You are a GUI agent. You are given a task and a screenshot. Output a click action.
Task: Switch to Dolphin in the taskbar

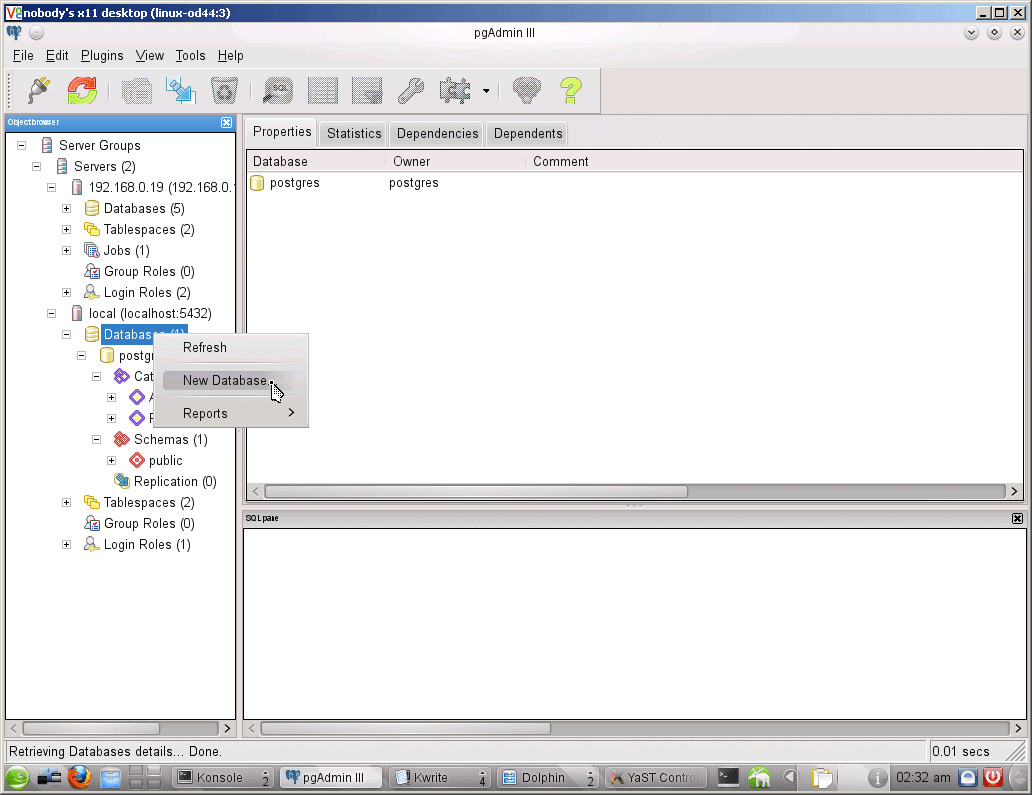(x=548, y=778)
